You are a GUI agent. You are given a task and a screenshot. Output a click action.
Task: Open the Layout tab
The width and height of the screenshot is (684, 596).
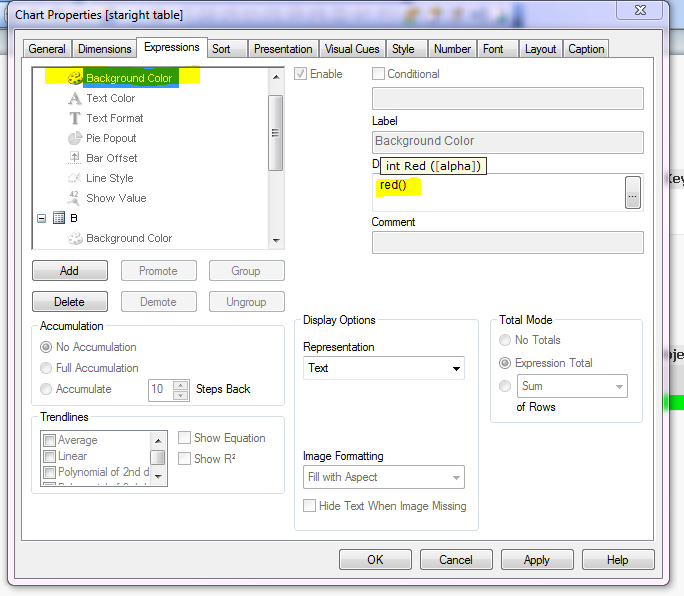tap(540, 49)
